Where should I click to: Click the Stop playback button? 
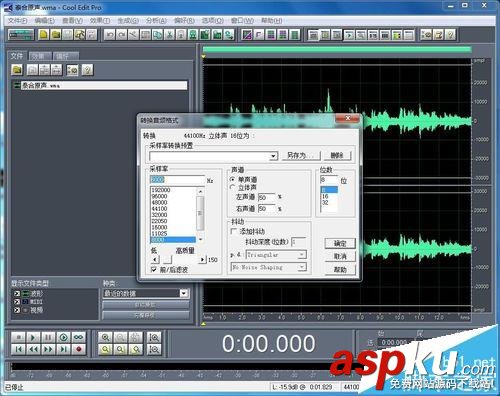tap(18, 337)
